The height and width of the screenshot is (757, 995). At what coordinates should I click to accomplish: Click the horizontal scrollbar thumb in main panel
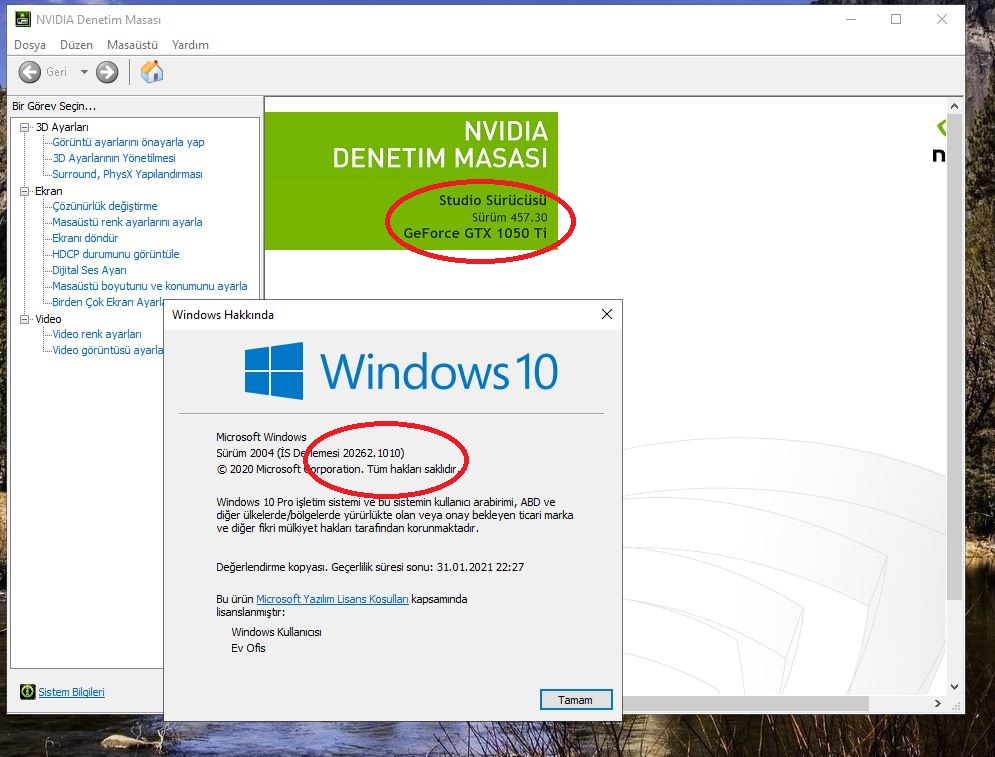tap(745, 703)
